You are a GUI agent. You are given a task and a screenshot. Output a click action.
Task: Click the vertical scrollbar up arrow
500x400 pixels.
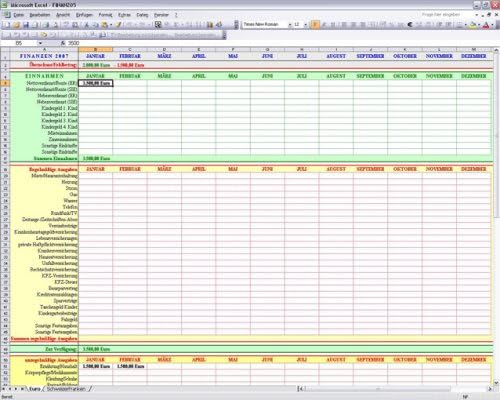[496, 50]
